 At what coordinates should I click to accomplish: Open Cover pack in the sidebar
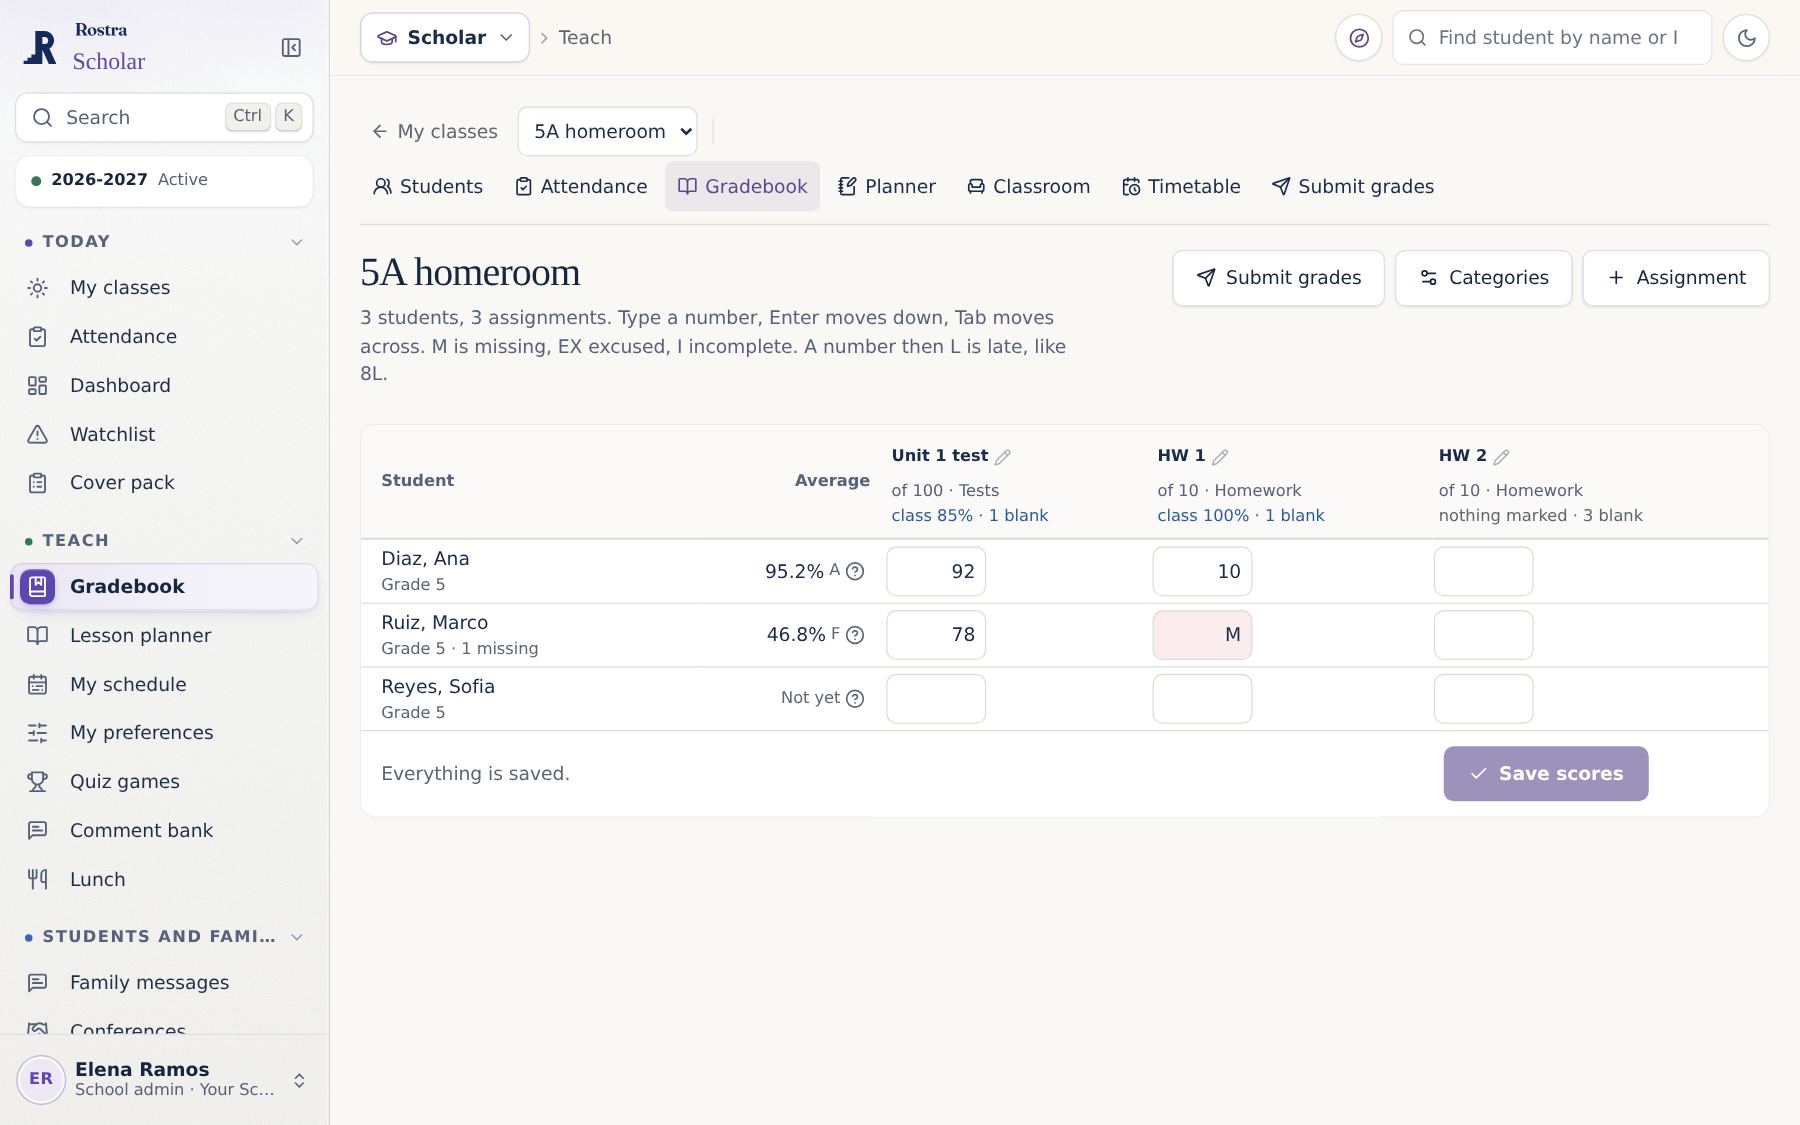click(x=164, y=483)
